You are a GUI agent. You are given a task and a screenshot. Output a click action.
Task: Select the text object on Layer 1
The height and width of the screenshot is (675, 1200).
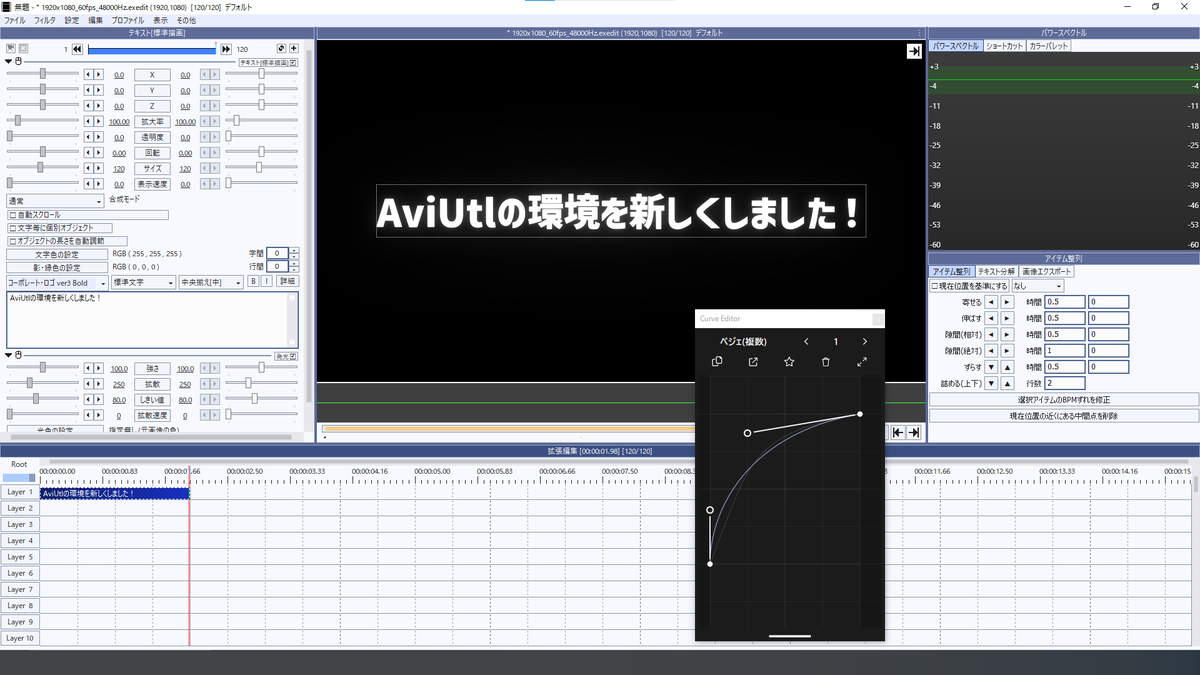pyautogui.click(x=114, y=493)
